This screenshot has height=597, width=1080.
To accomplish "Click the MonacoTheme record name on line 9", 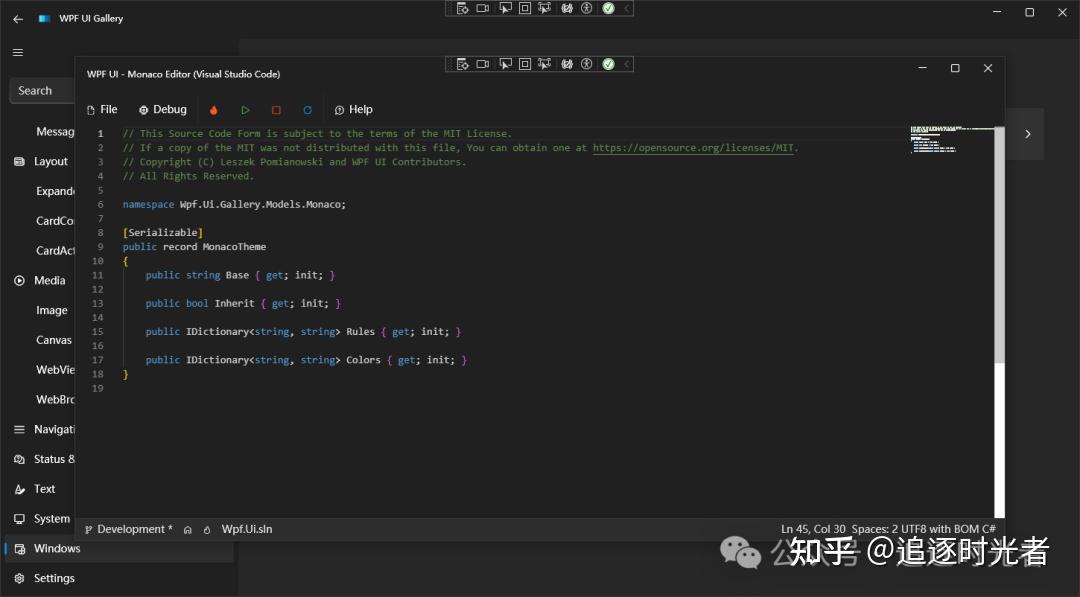I will pyautogui.click(x=234, y=247).
